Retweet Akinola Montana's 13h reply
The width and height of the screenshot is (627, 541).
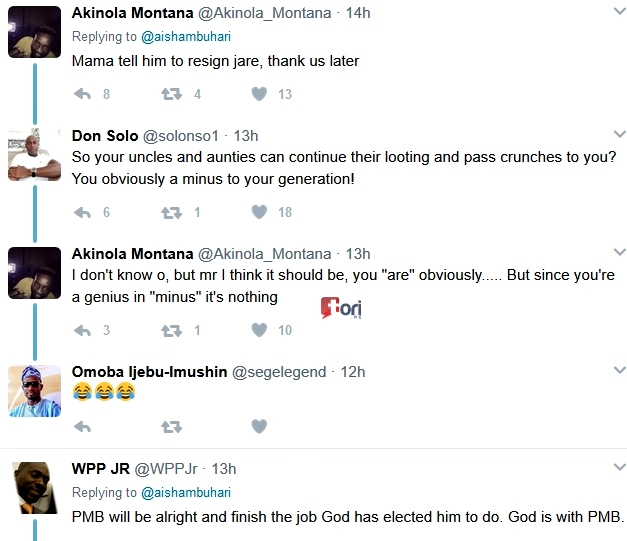[x=171, y=330]
